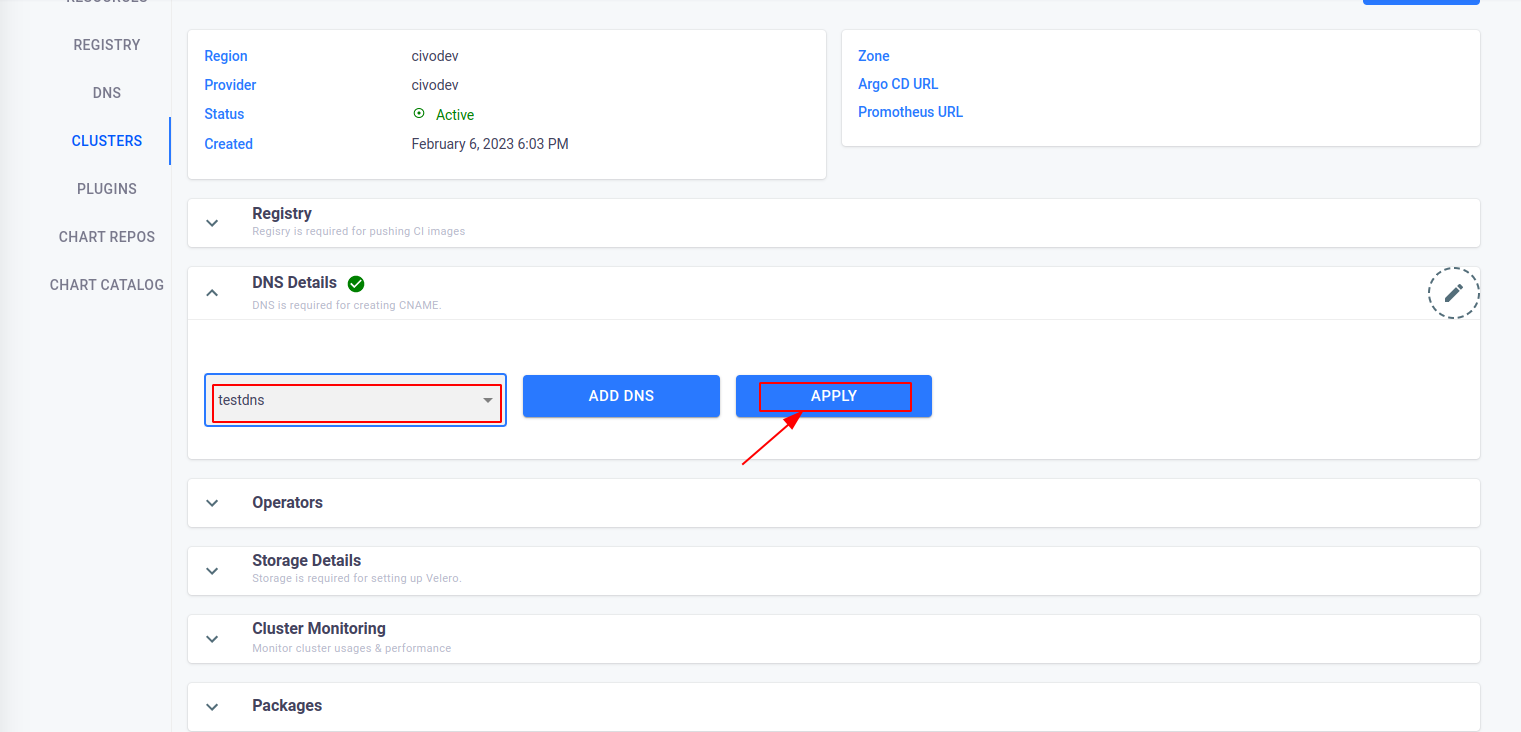Click the Cluster Monitoring section title
The image size is (1521, 732).
[x=319, y=629]
